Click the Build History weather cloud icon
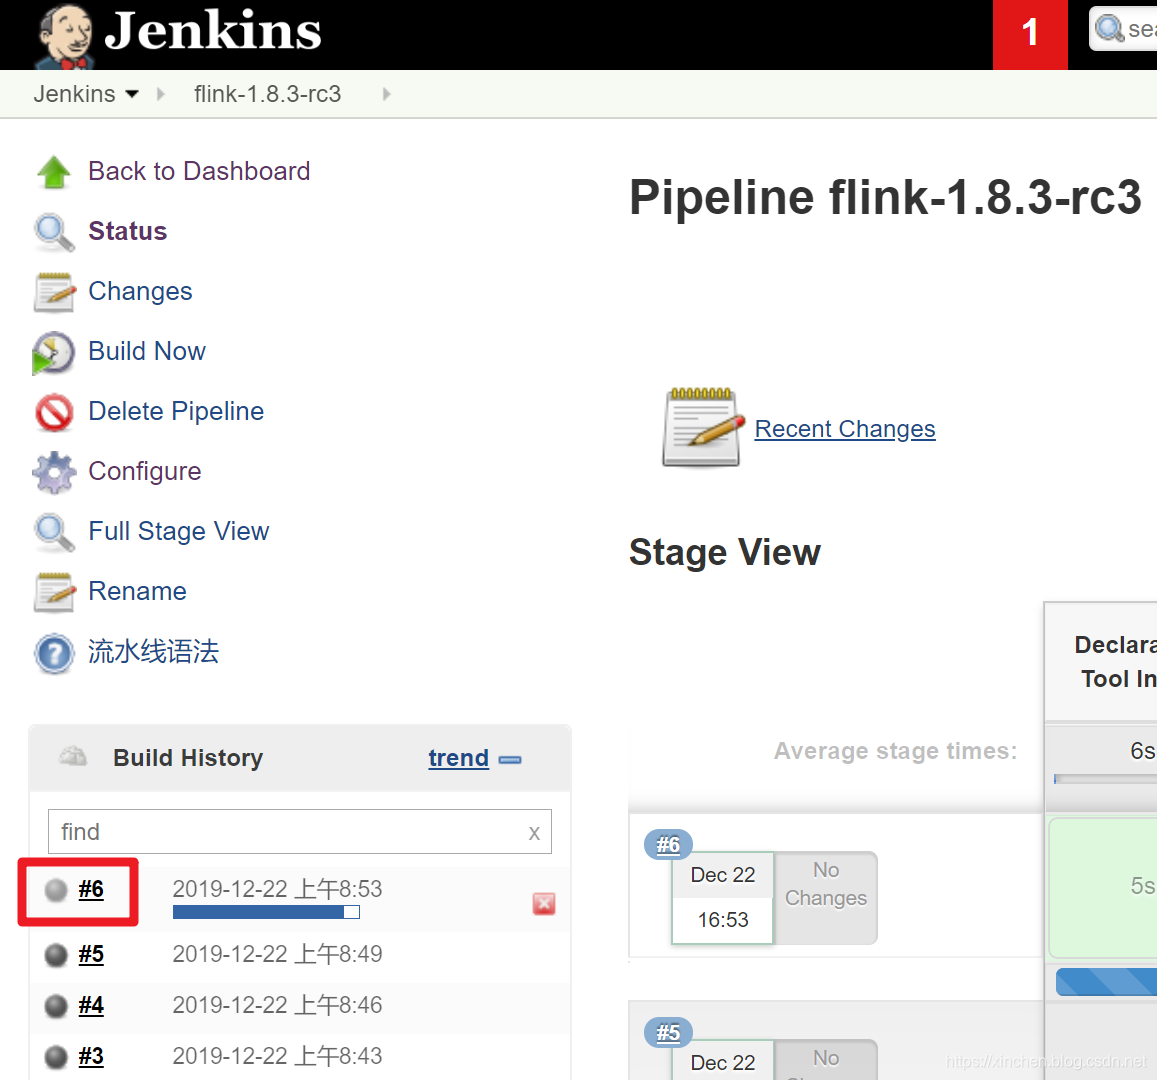Image resolution: width=1157 pixels, height=1080 pixels. 72,756
